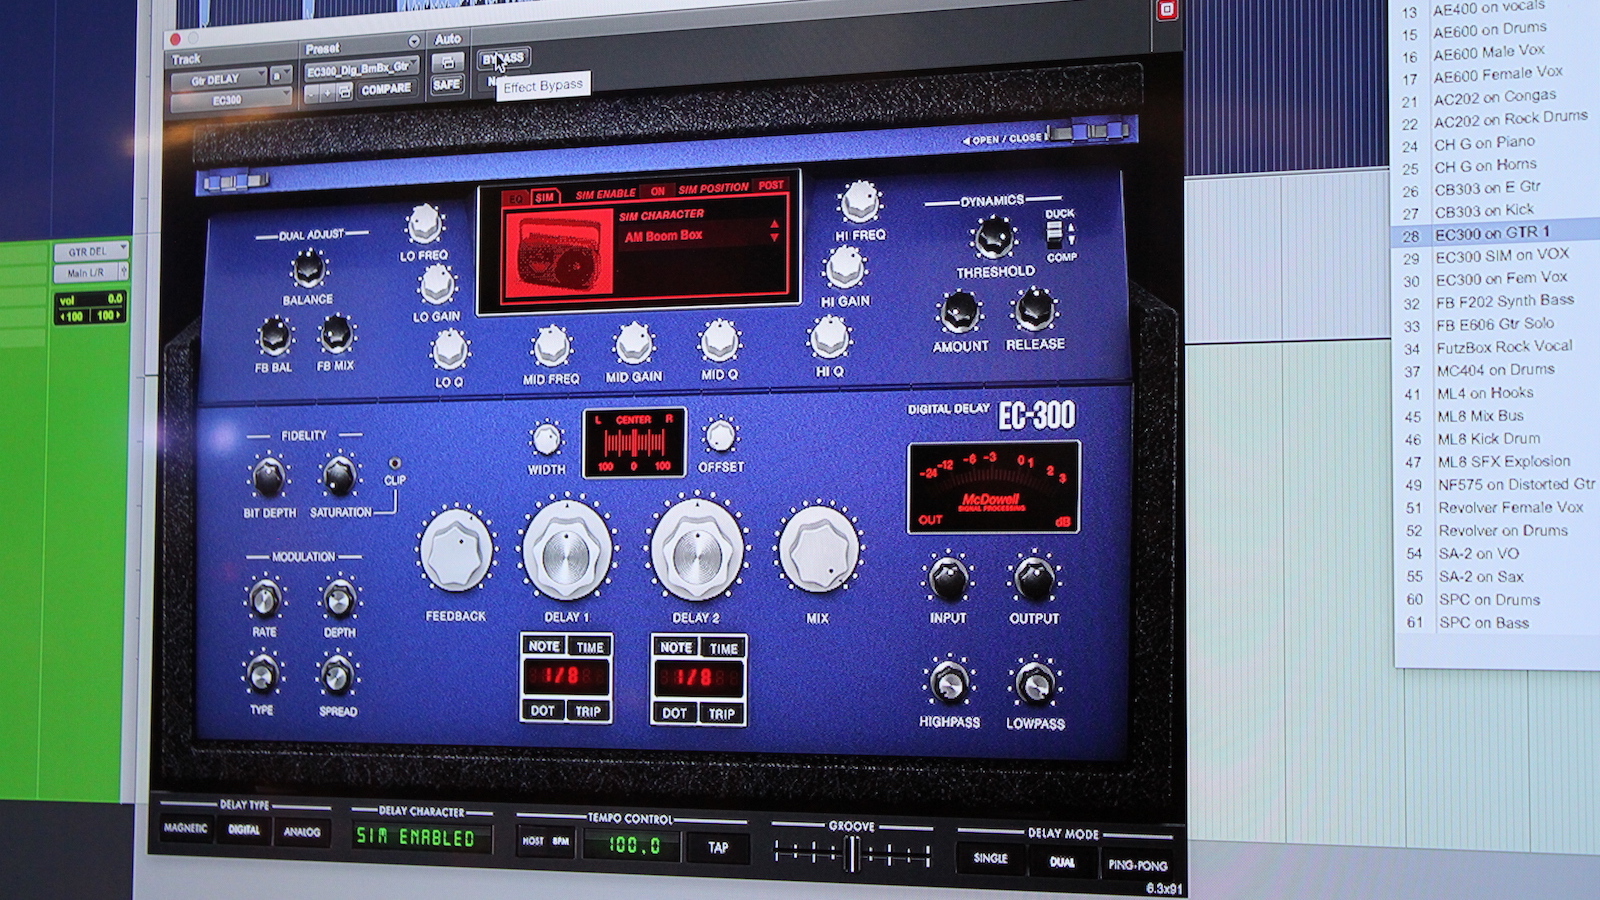Image resolution: width=1600 pixels, height=900 pixels.
Task: Open the EC300_Dig_BmBx_Gtr preset dropdown
Action: click(360, 69)
